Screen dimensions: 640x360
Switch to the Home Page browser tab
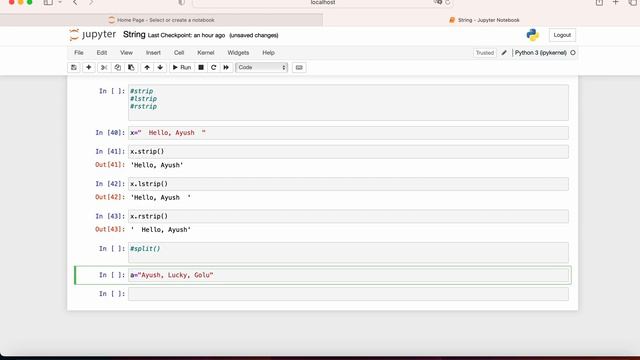point(161,20)
